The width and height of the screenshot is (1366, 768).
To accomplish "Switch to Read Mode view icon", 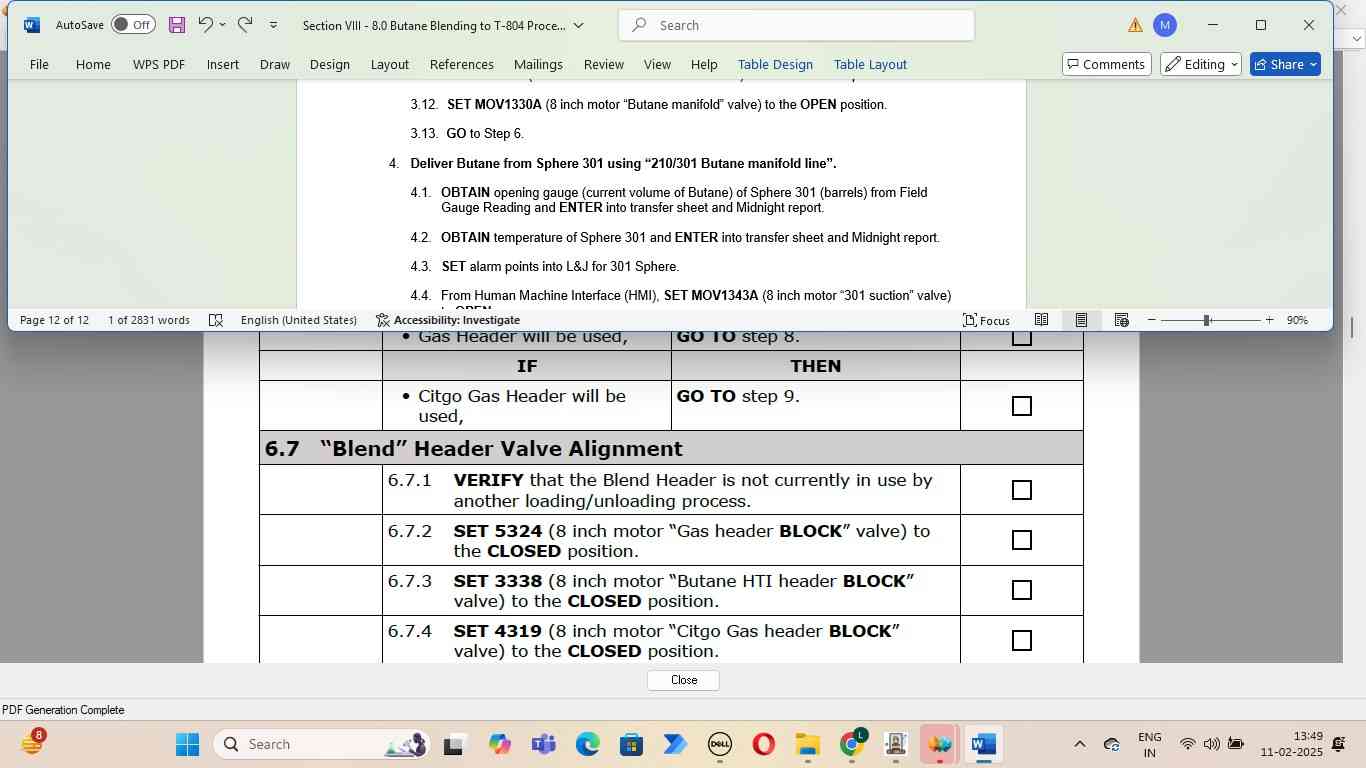I will tap(1041, 320).
